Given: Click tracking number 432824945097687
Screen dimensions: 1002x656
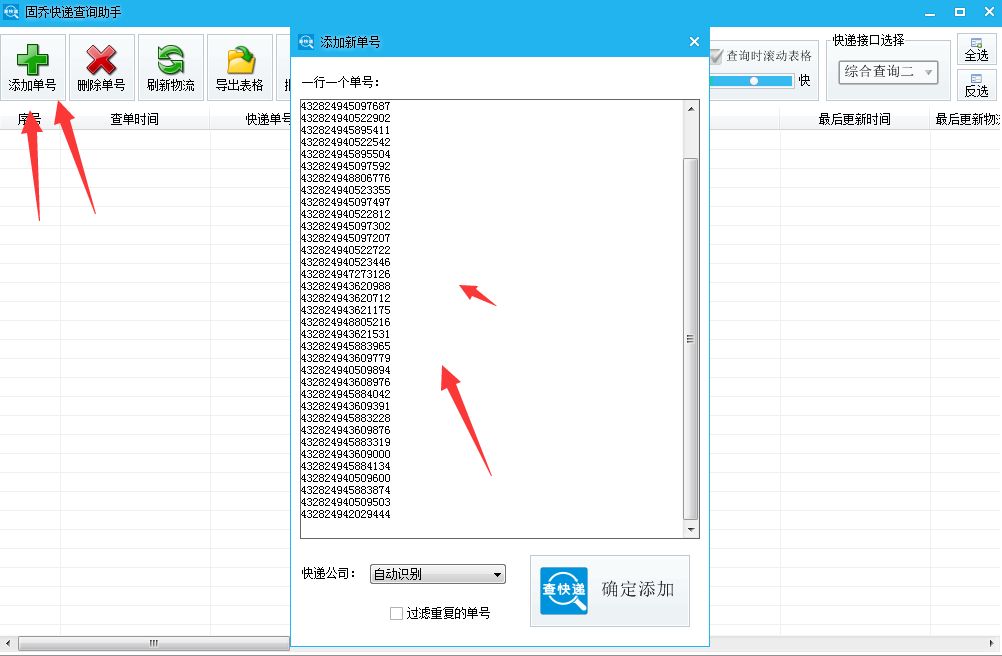Looking at the screenshot, I should [346, 106].
